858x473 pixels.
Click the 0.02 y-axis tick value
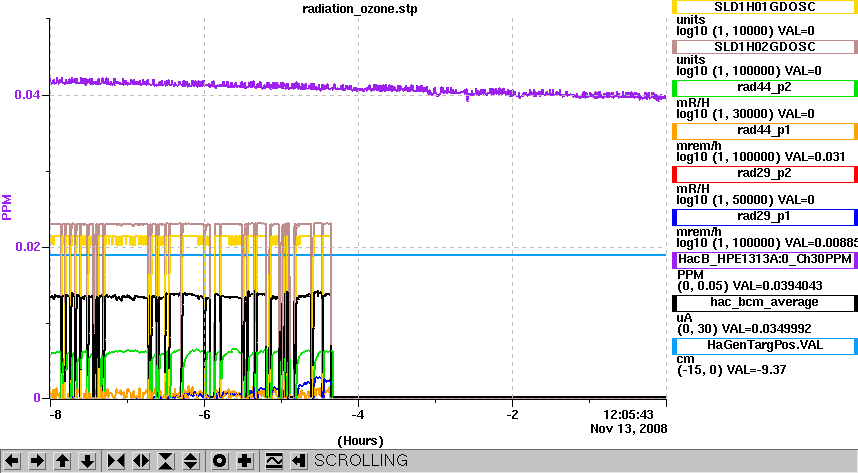(27, 247)
